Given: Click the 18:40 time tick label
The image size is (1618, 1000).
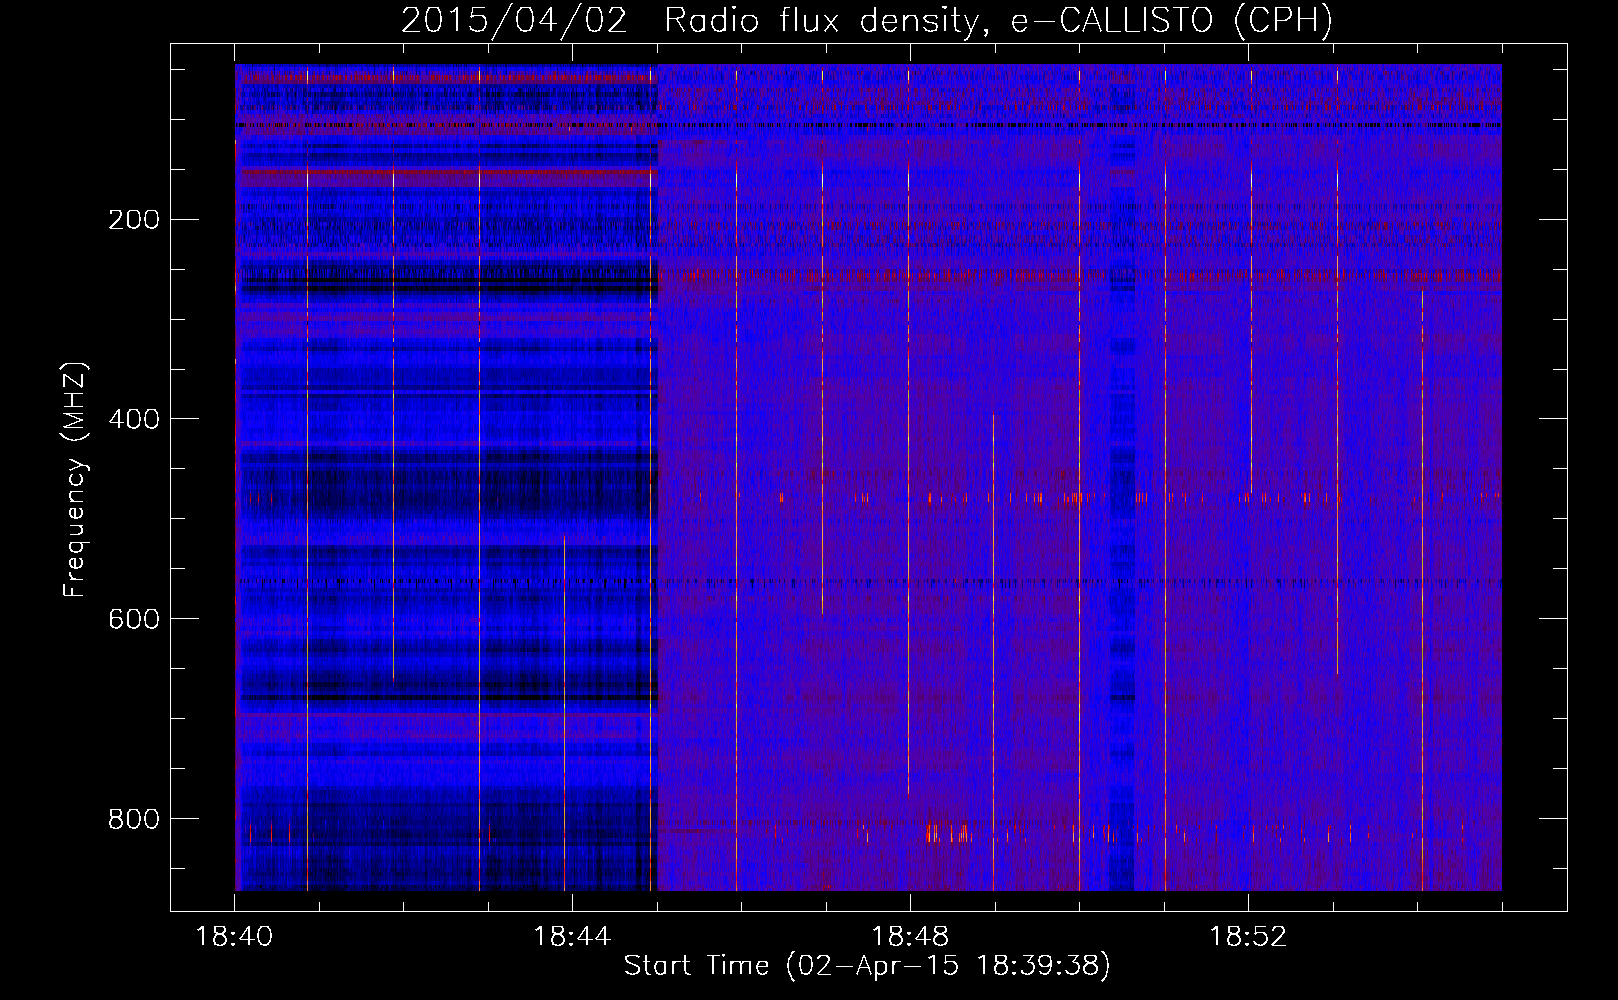Looking at the screenshot, I should (234, 937).
